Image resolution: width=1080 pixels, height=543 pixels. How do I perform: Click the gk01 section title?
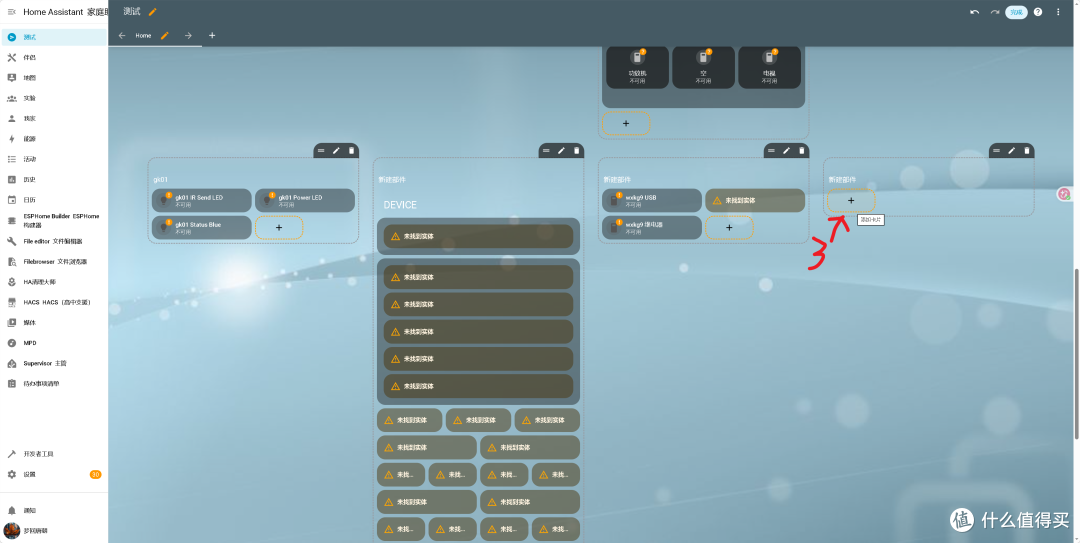coord(160,179)
